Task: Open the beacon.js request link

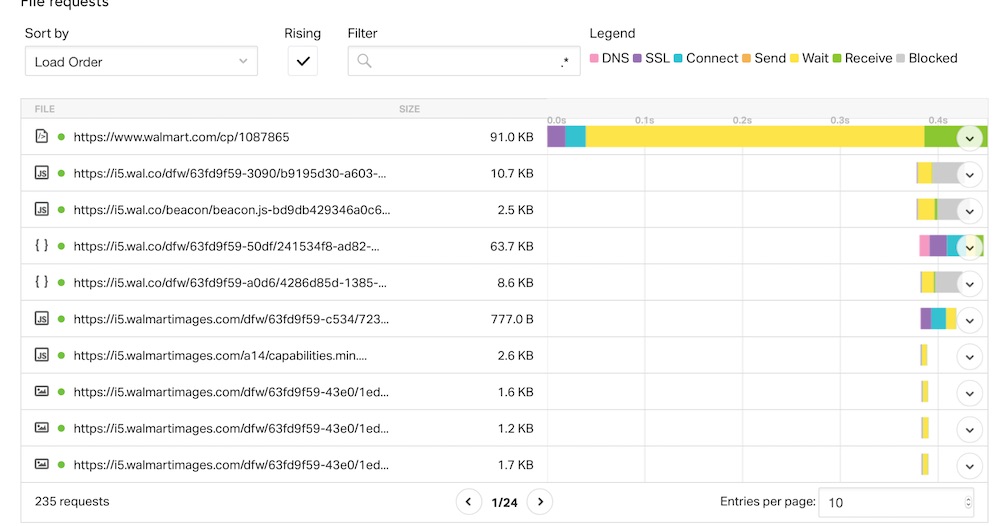Action: pos(232,210)
